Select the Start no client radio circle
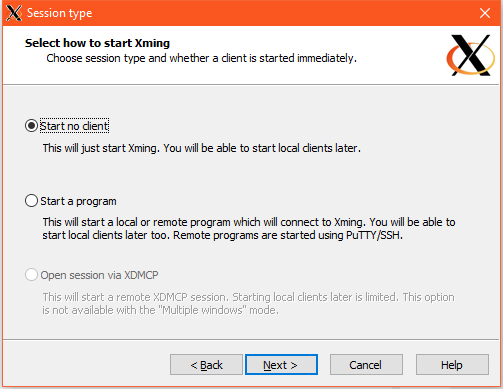Viewport: 503px width, 389px height. [31, 126]
